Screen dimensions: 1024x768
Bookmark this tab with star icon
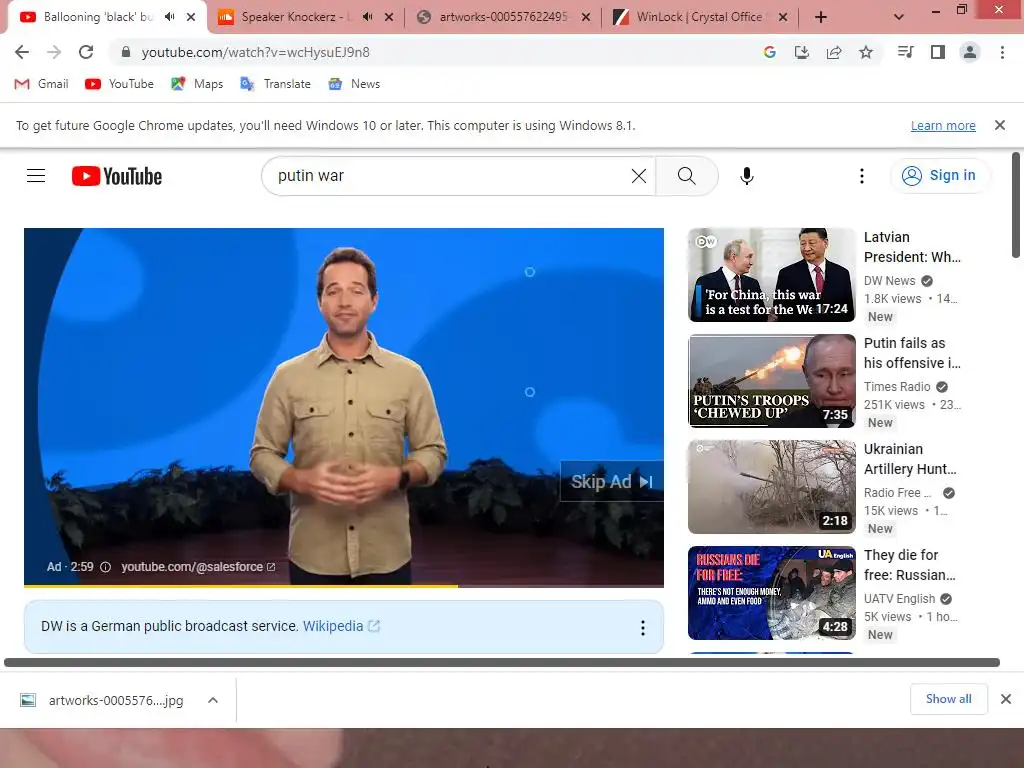866,52
